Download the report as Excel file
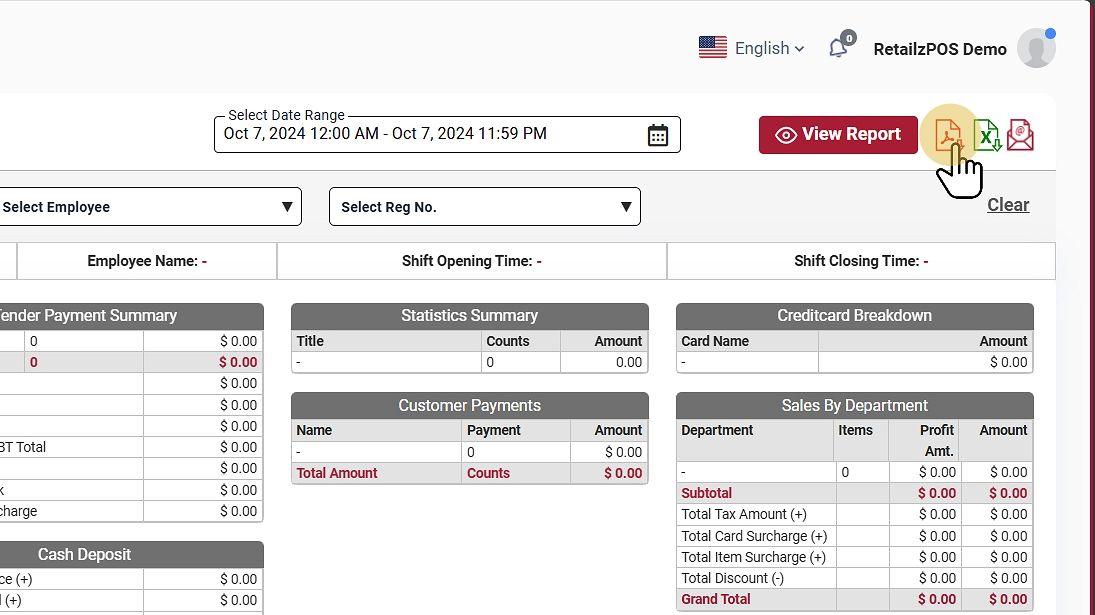This screenshot has height=615, width=1095. pos(987,135)
